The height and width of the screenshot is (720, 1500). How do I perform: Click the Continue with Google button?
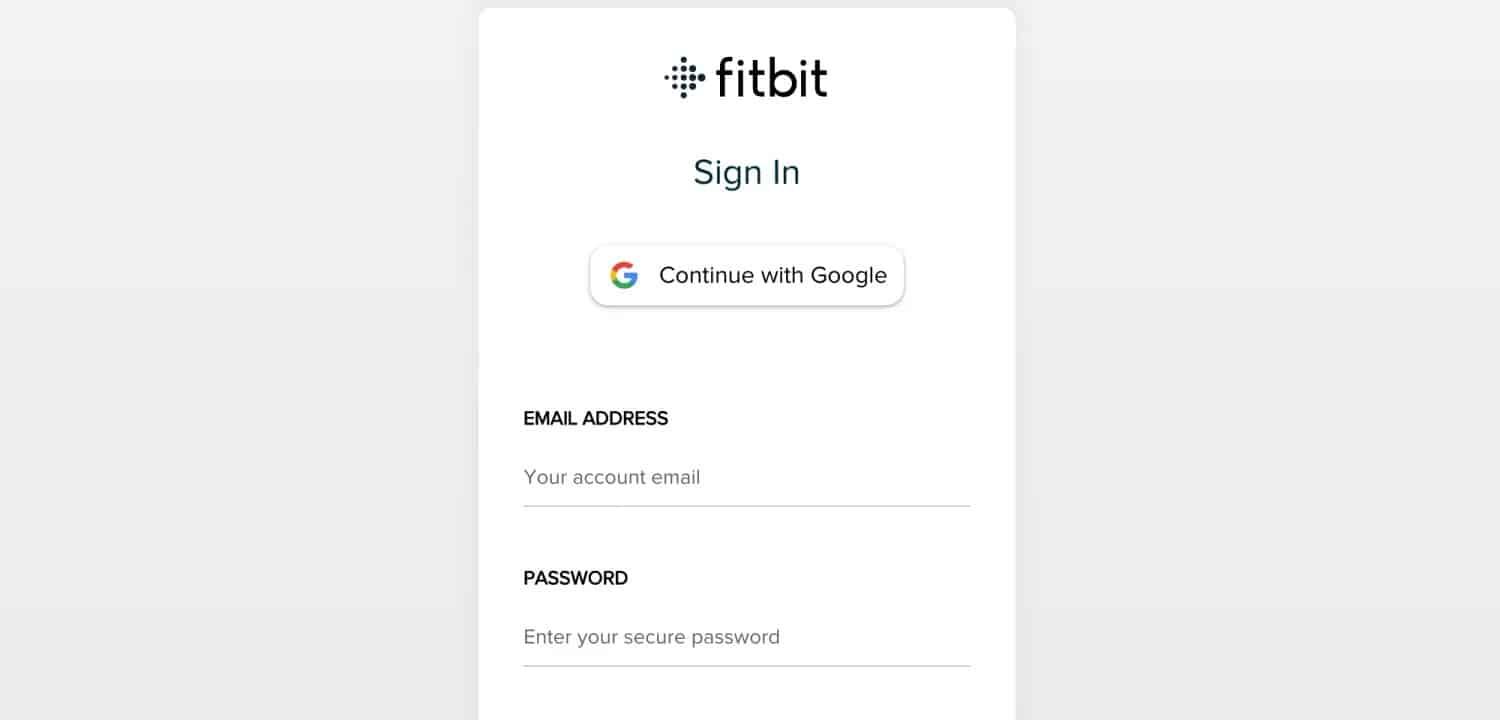point(746,275)
